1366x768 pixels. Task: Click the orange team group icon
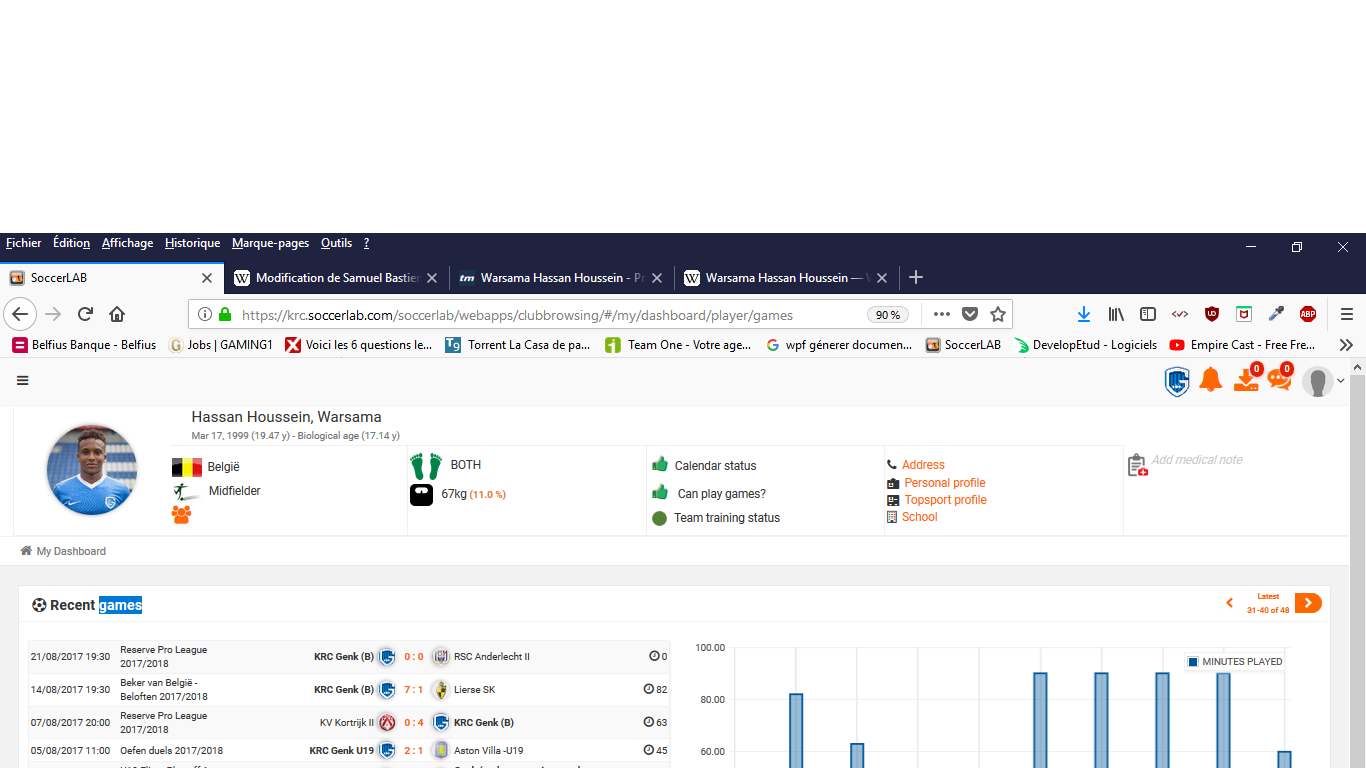[x=181, y=515]
